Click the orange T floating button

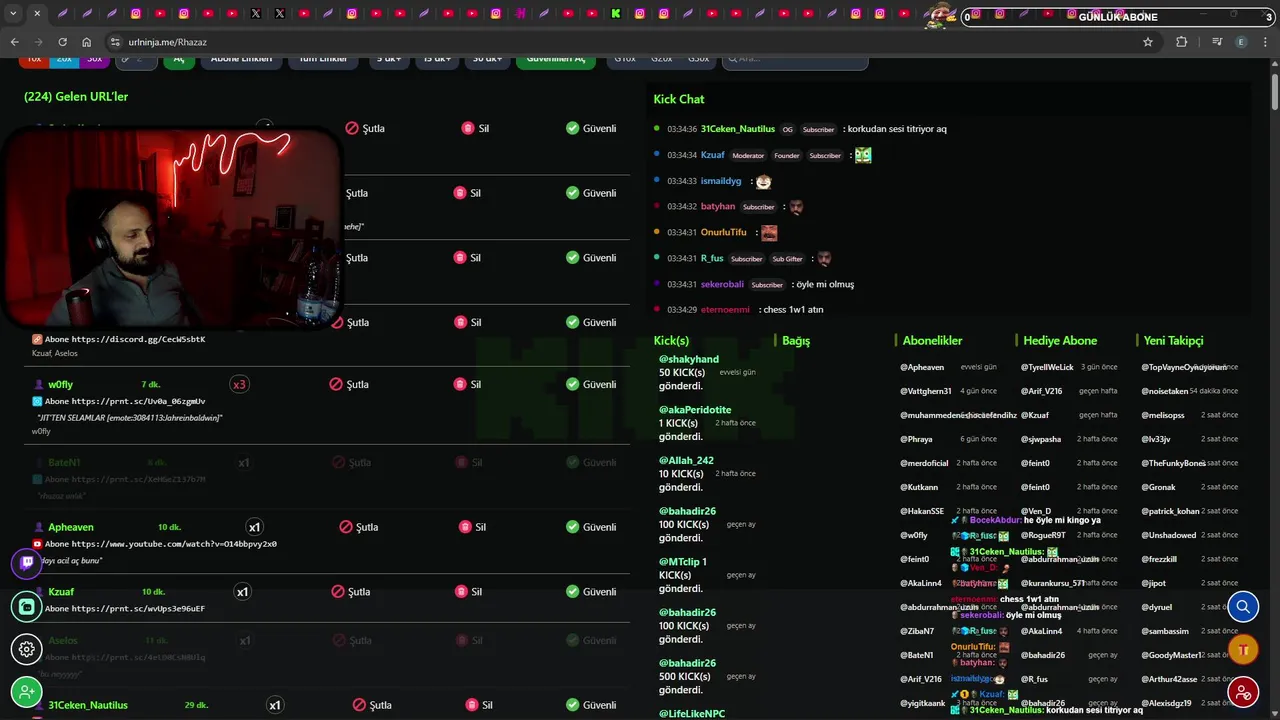(x=1243, y=649)
